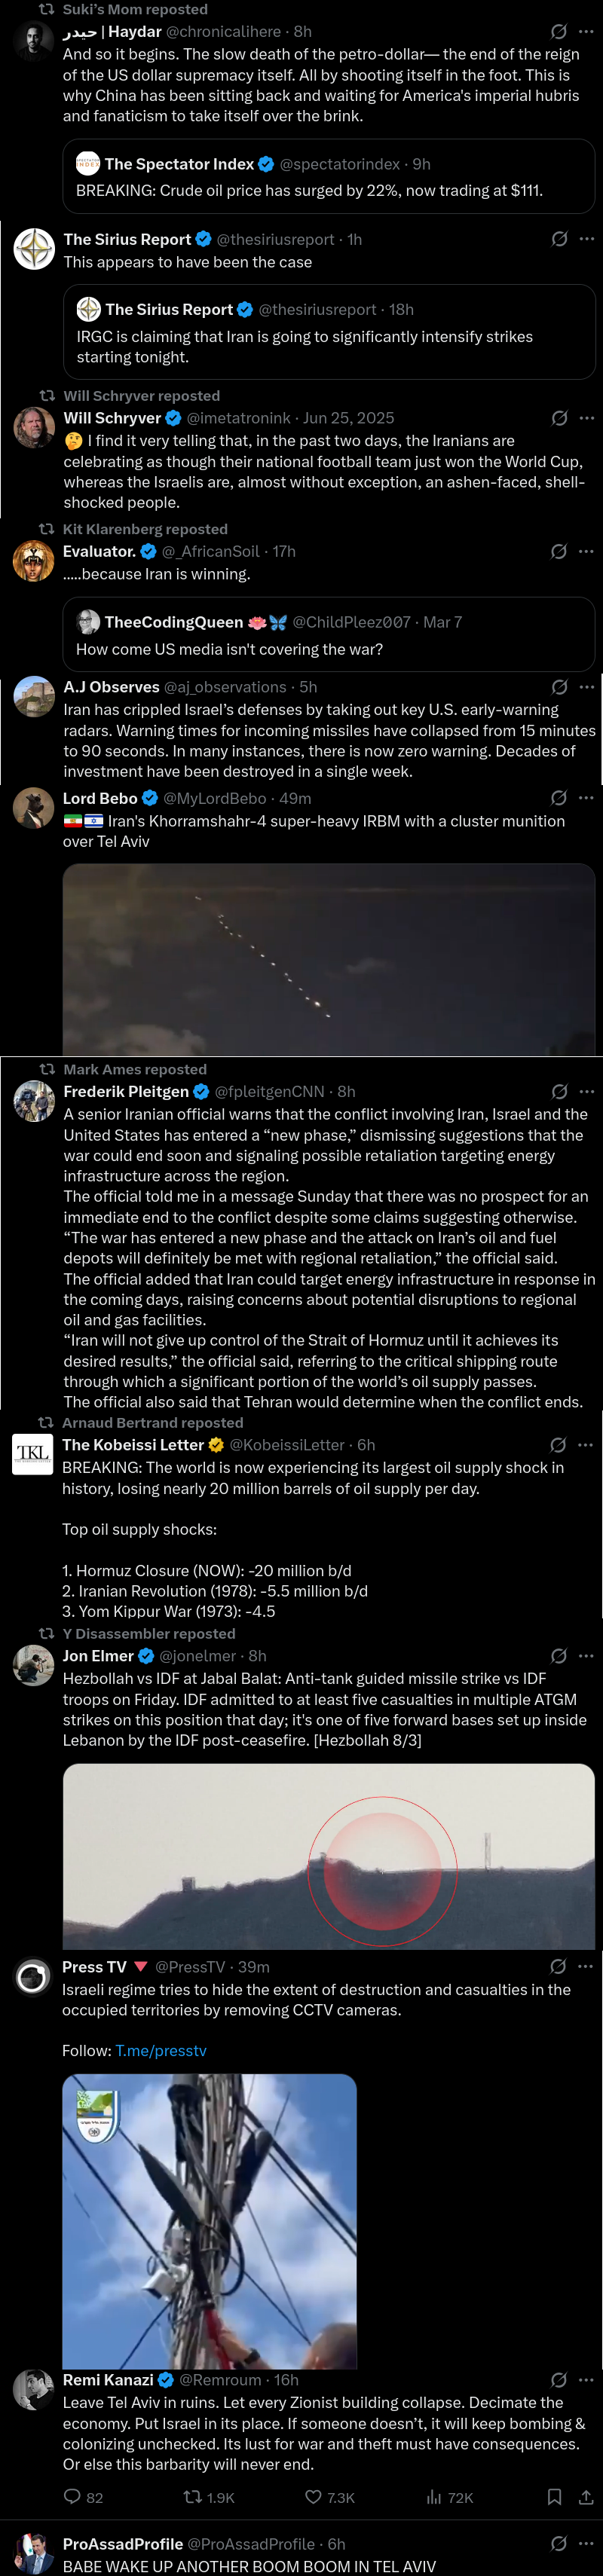Viewport: 603px width, 2576px height.
Task: Open Grok icon on Haydar's post
Action: (559, 31)
